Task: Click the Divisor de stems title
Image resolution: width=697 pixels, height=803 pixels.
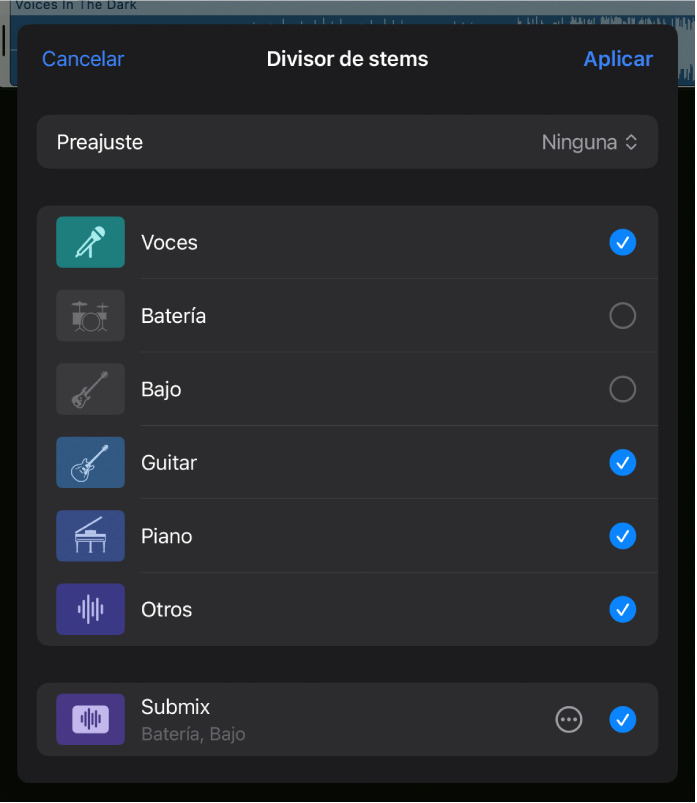Action: point(347,58)
